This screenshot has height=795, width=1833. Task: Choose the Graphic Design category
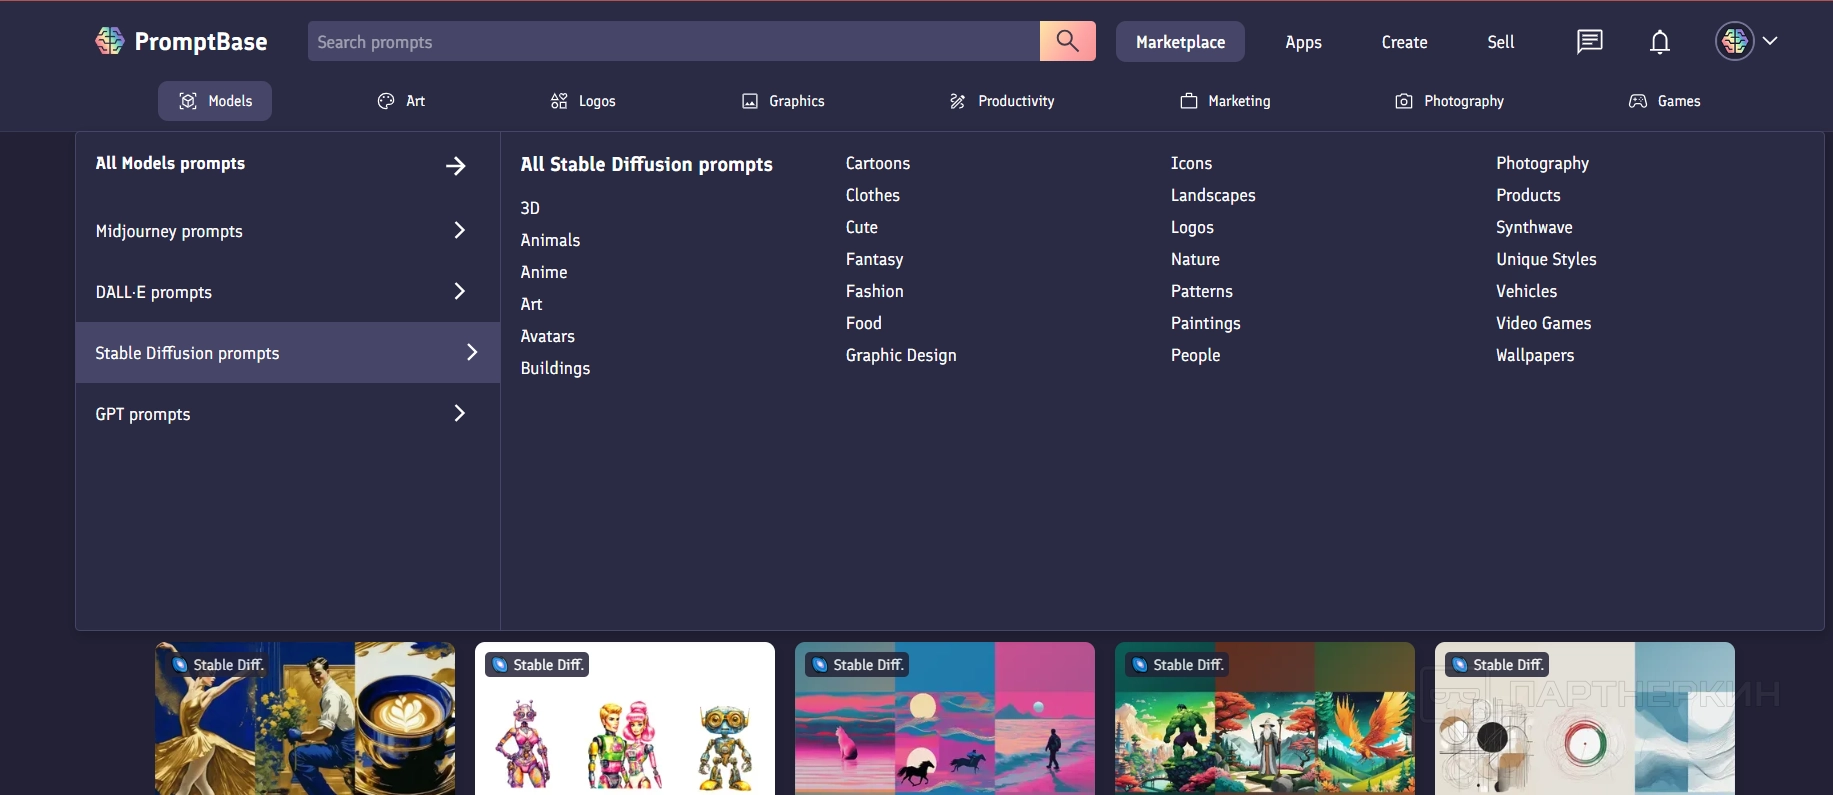point(901,355)
